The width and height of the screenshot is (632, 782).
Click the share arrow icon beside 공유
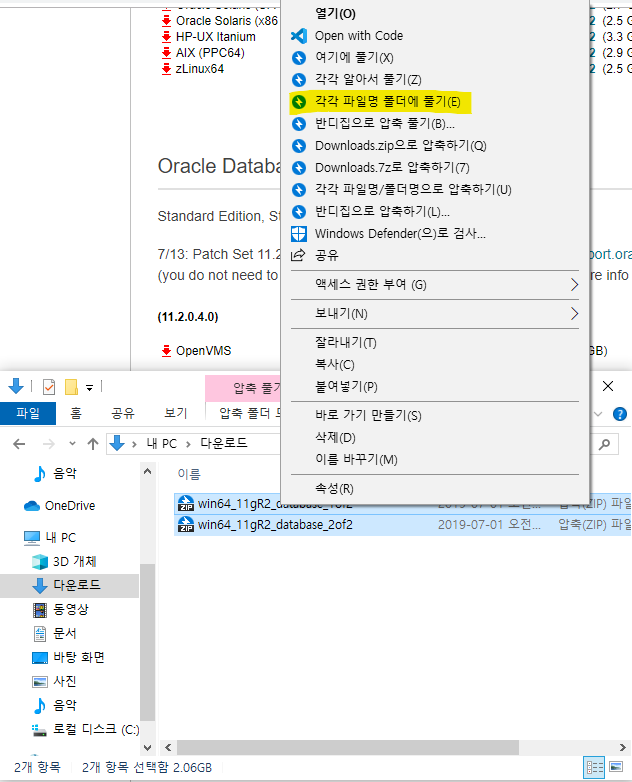point(298,255)
